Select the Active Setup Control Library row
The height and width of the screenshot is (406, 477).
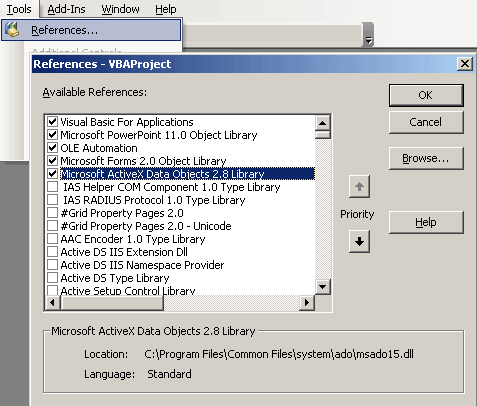click(128, 291)
